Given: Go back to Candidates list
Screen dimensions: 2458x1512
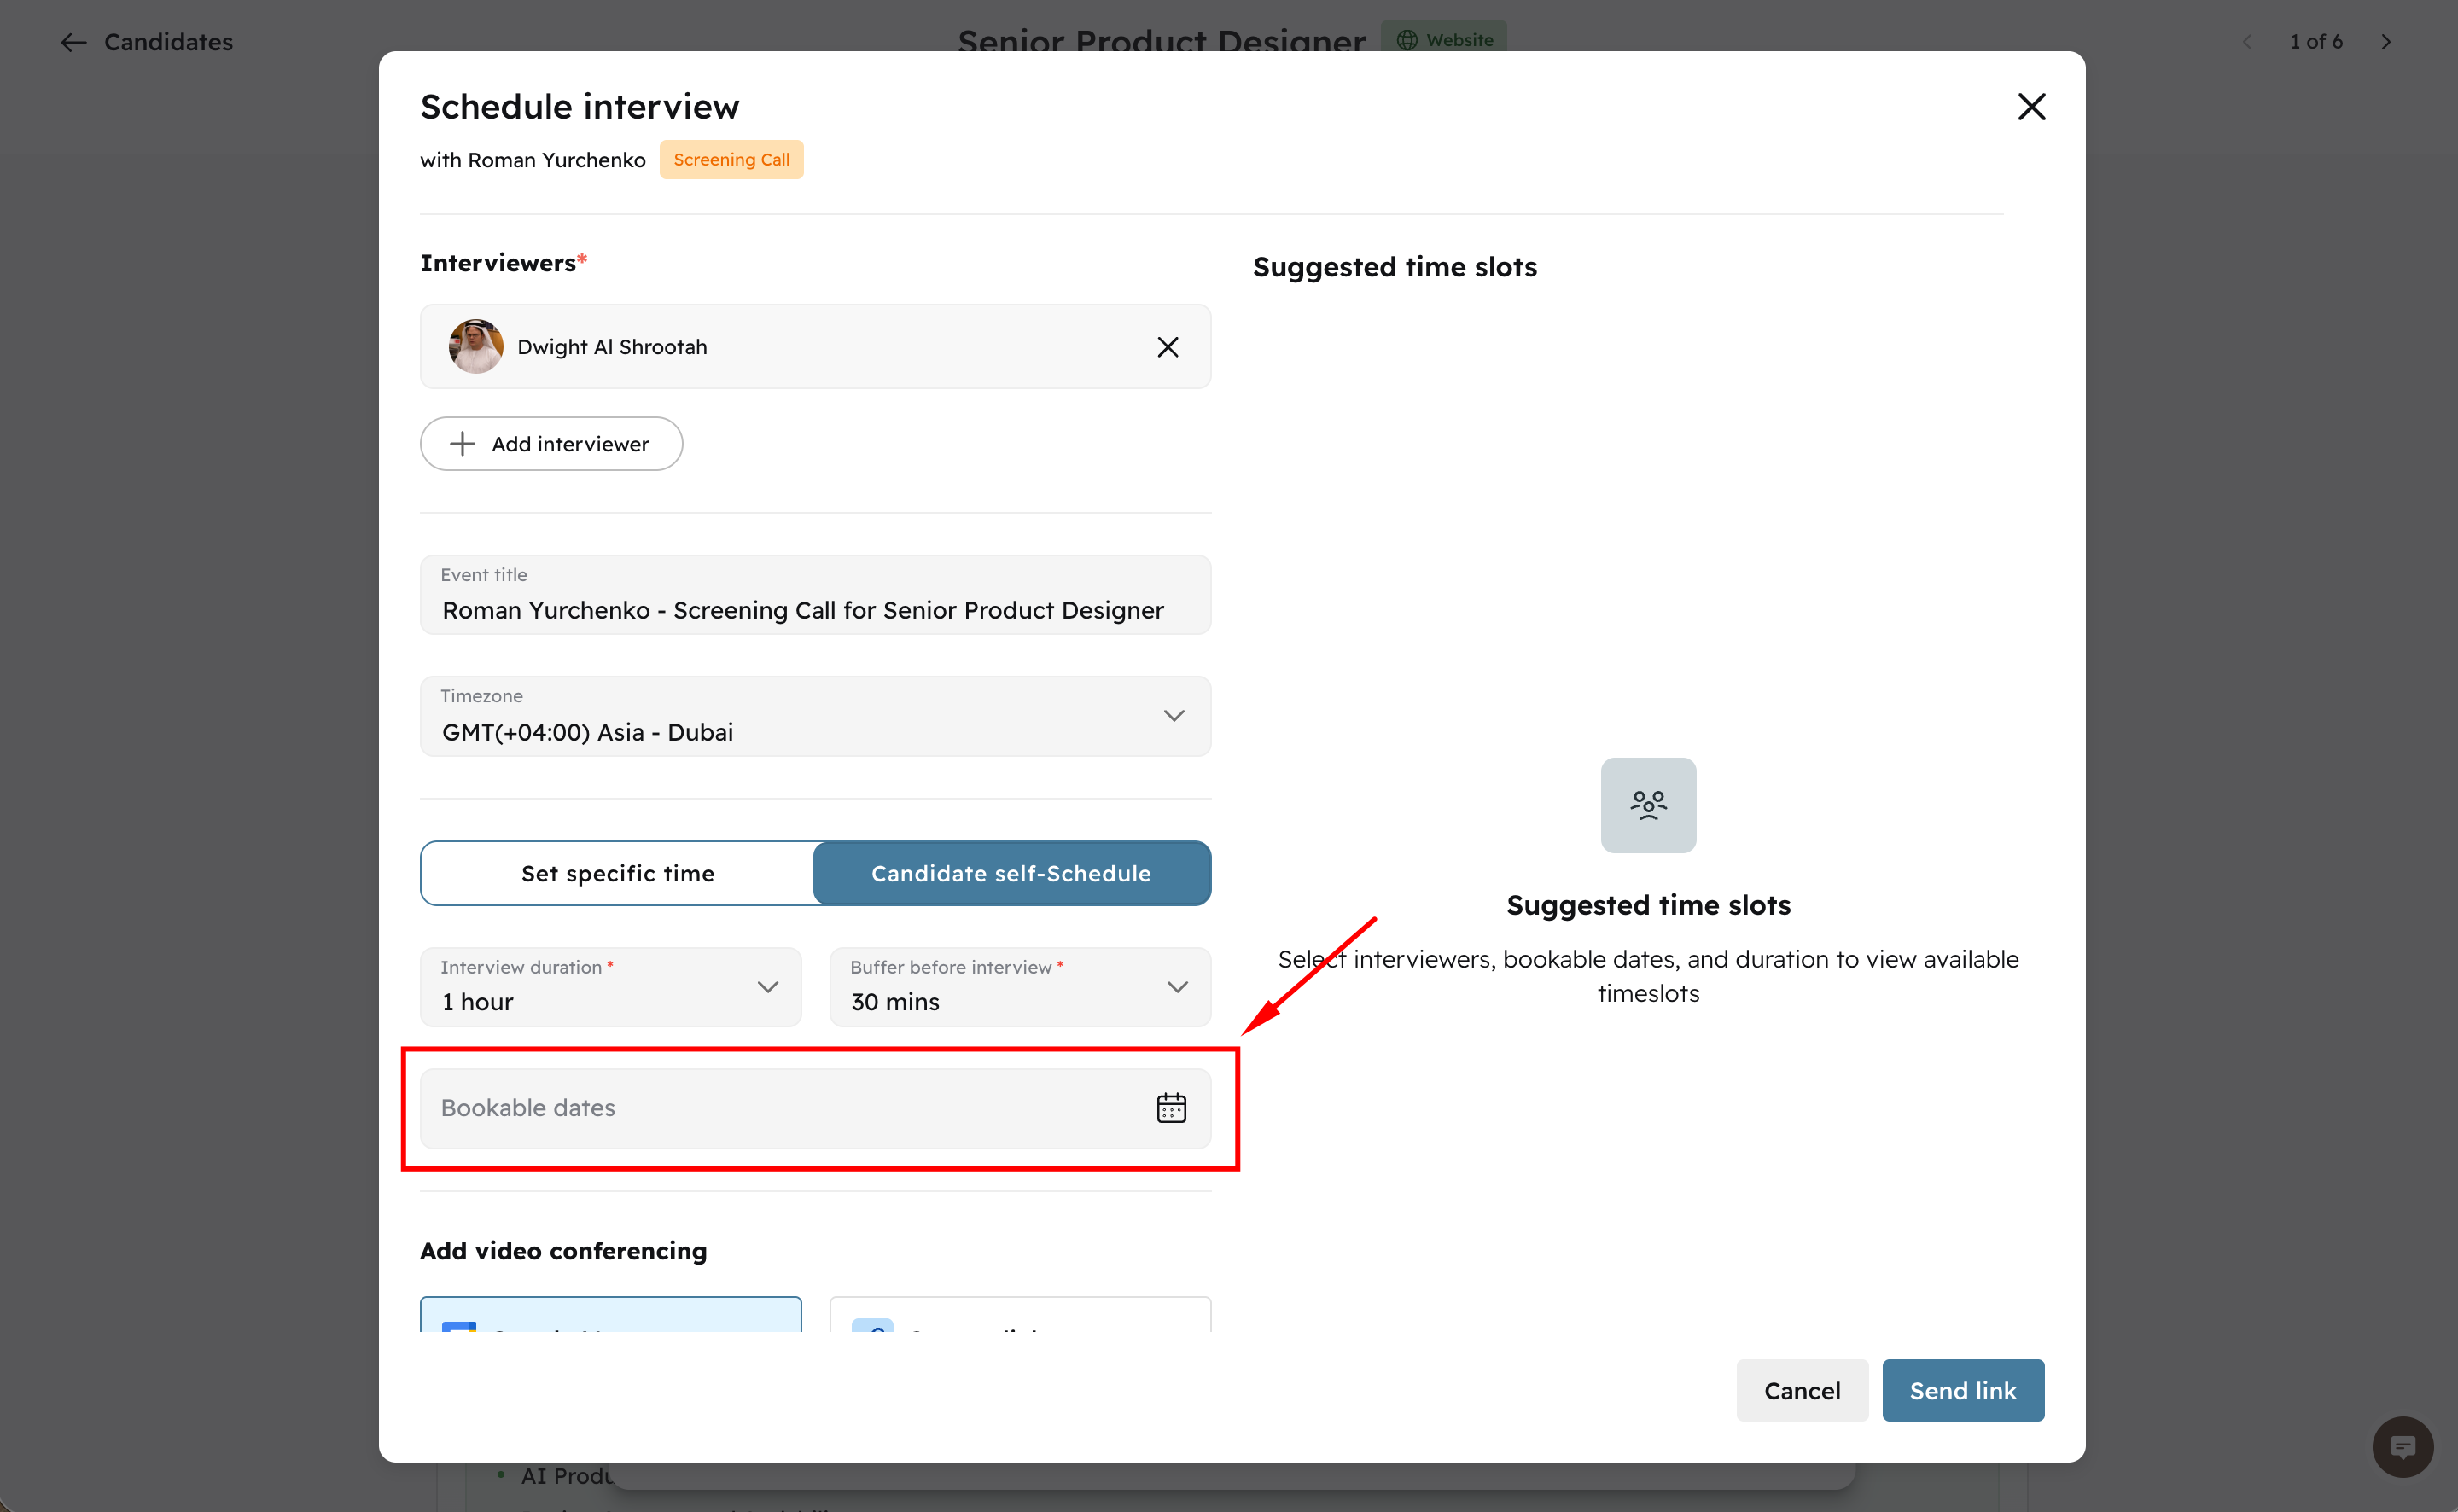Looking at the screenshot, I should click(168, 42).
